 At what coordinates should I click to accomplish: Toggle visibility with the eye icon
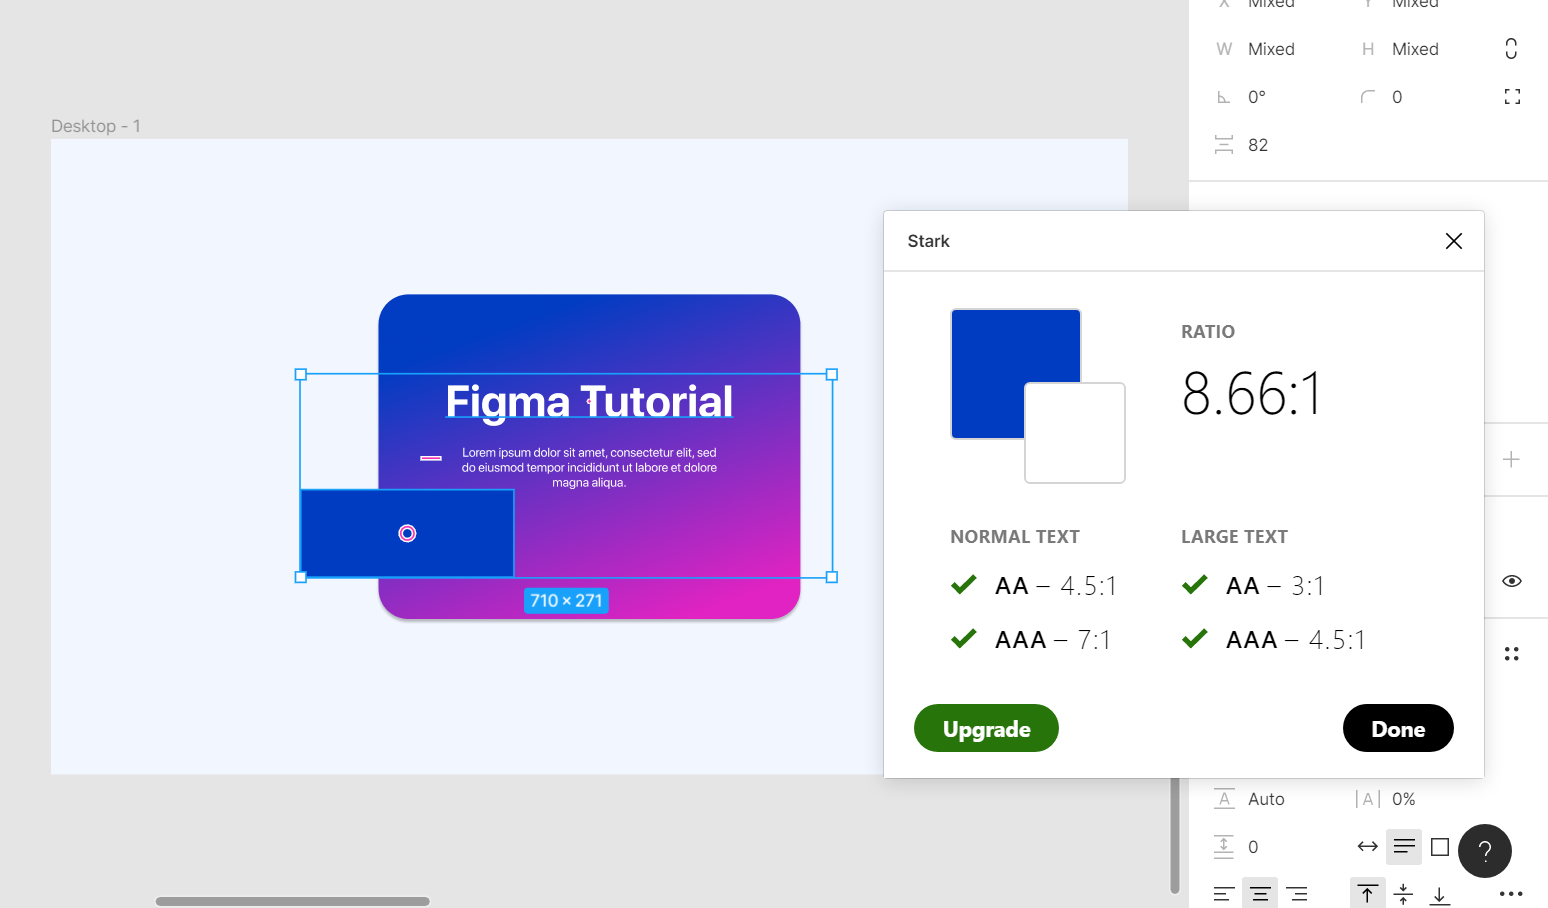tap(1512, 581)
